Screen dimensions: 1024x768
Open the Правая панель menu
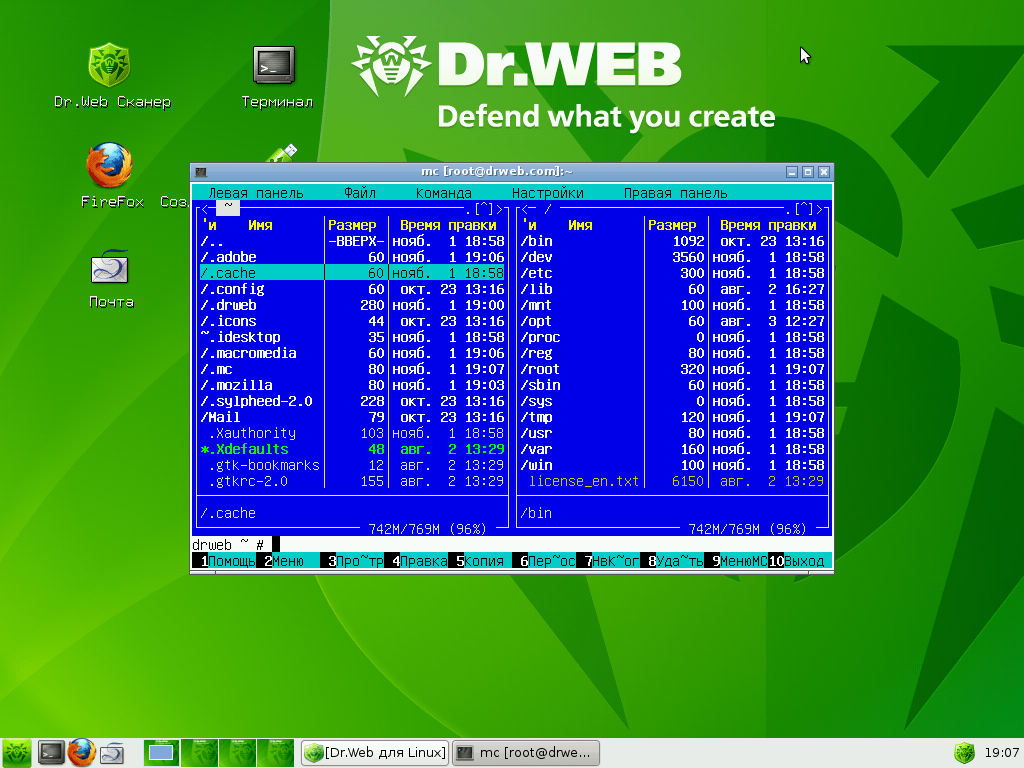pyautogui.click(x=675, y=193)
